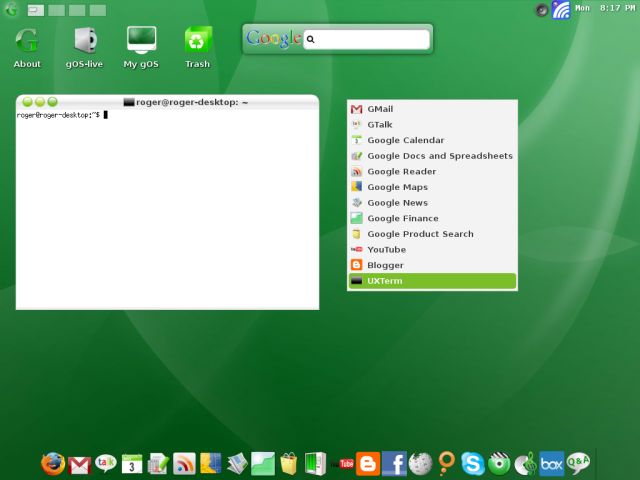Focus the terminal prompt area
This screenshot has width=640, height=480.
pos(167,209)
